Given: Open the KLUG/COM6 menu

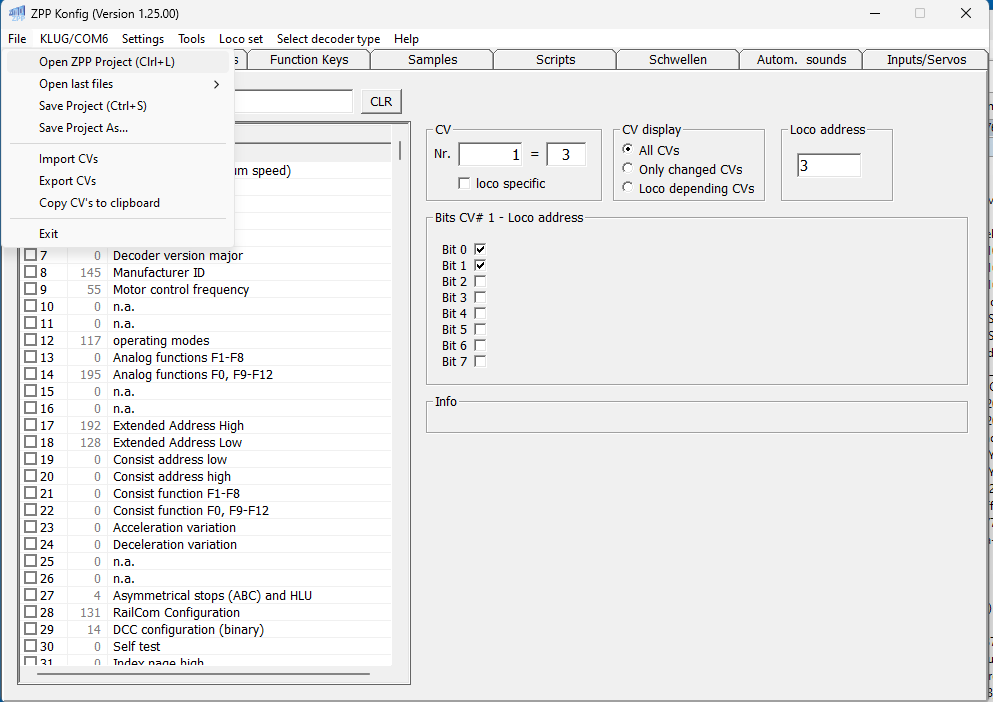Looking at the screenshot, I should point(74,39).
